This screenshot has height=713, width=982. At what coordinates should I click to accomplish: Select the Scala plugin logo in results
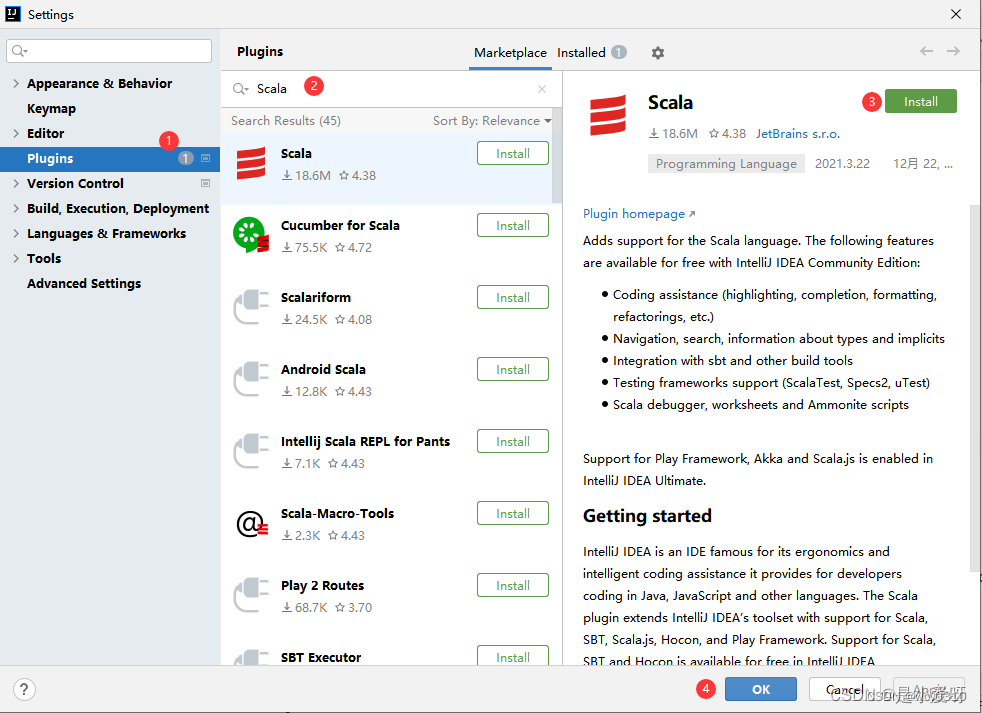[251, 164]
